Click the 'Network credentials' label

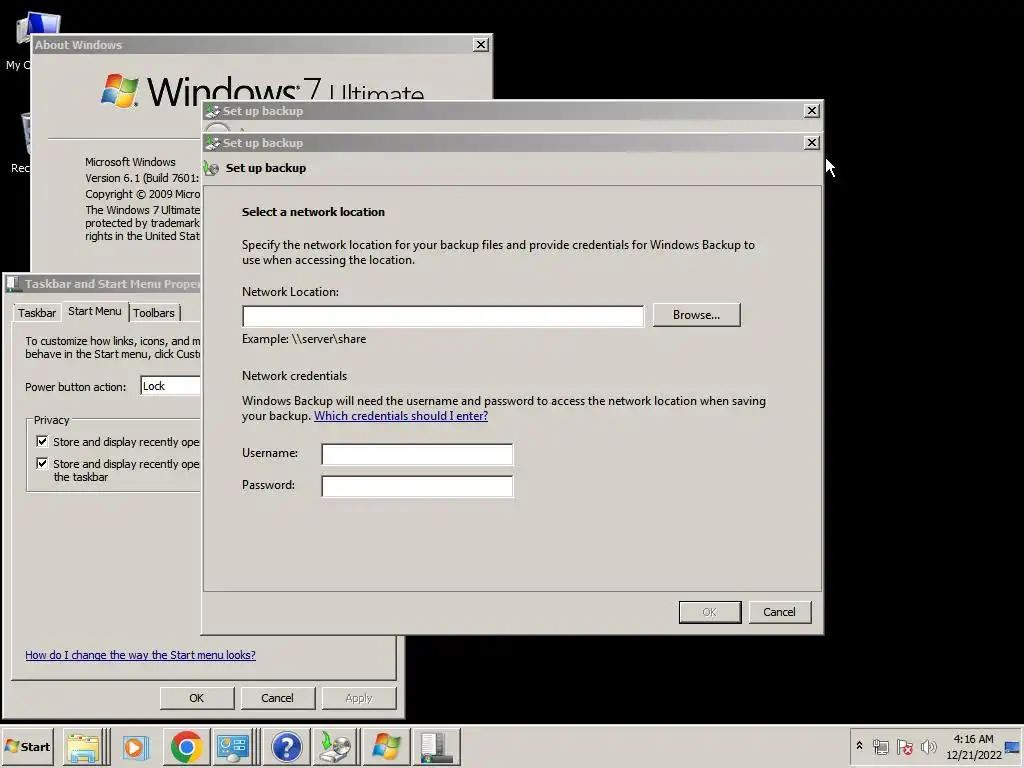point(295,376)
